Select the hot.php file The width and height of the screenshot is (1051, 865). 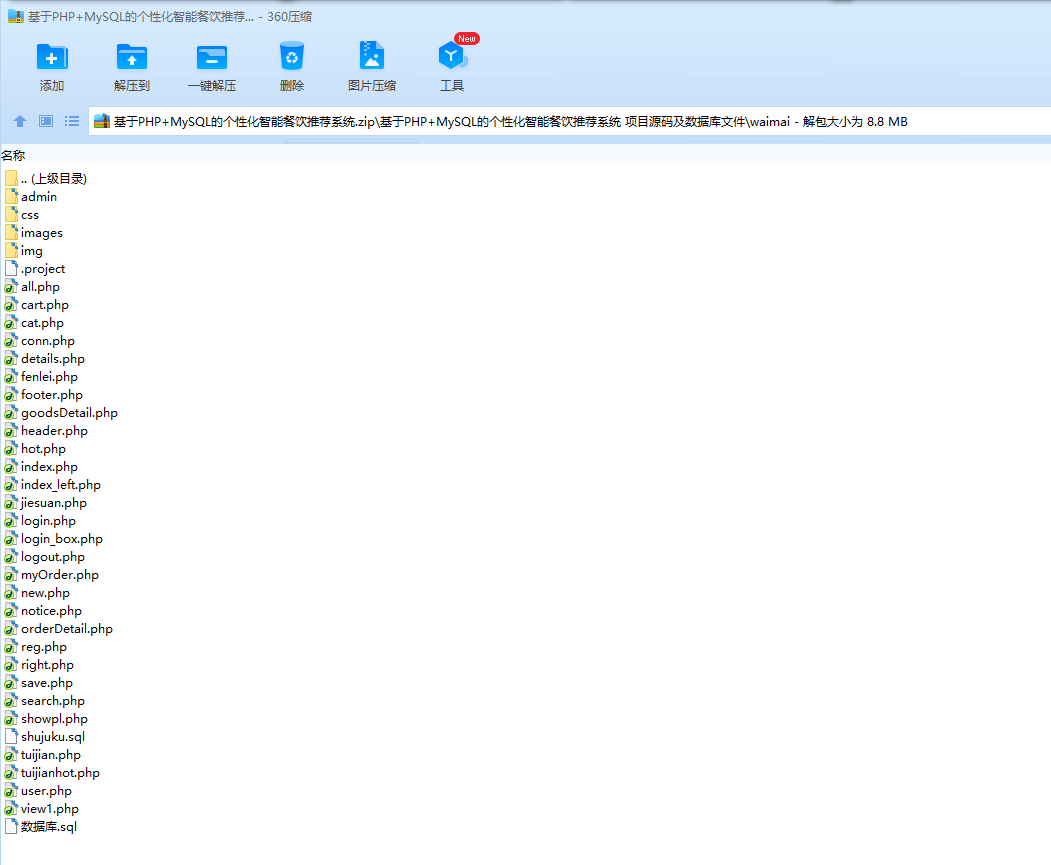pyautogui.click(x=35, y=450)
